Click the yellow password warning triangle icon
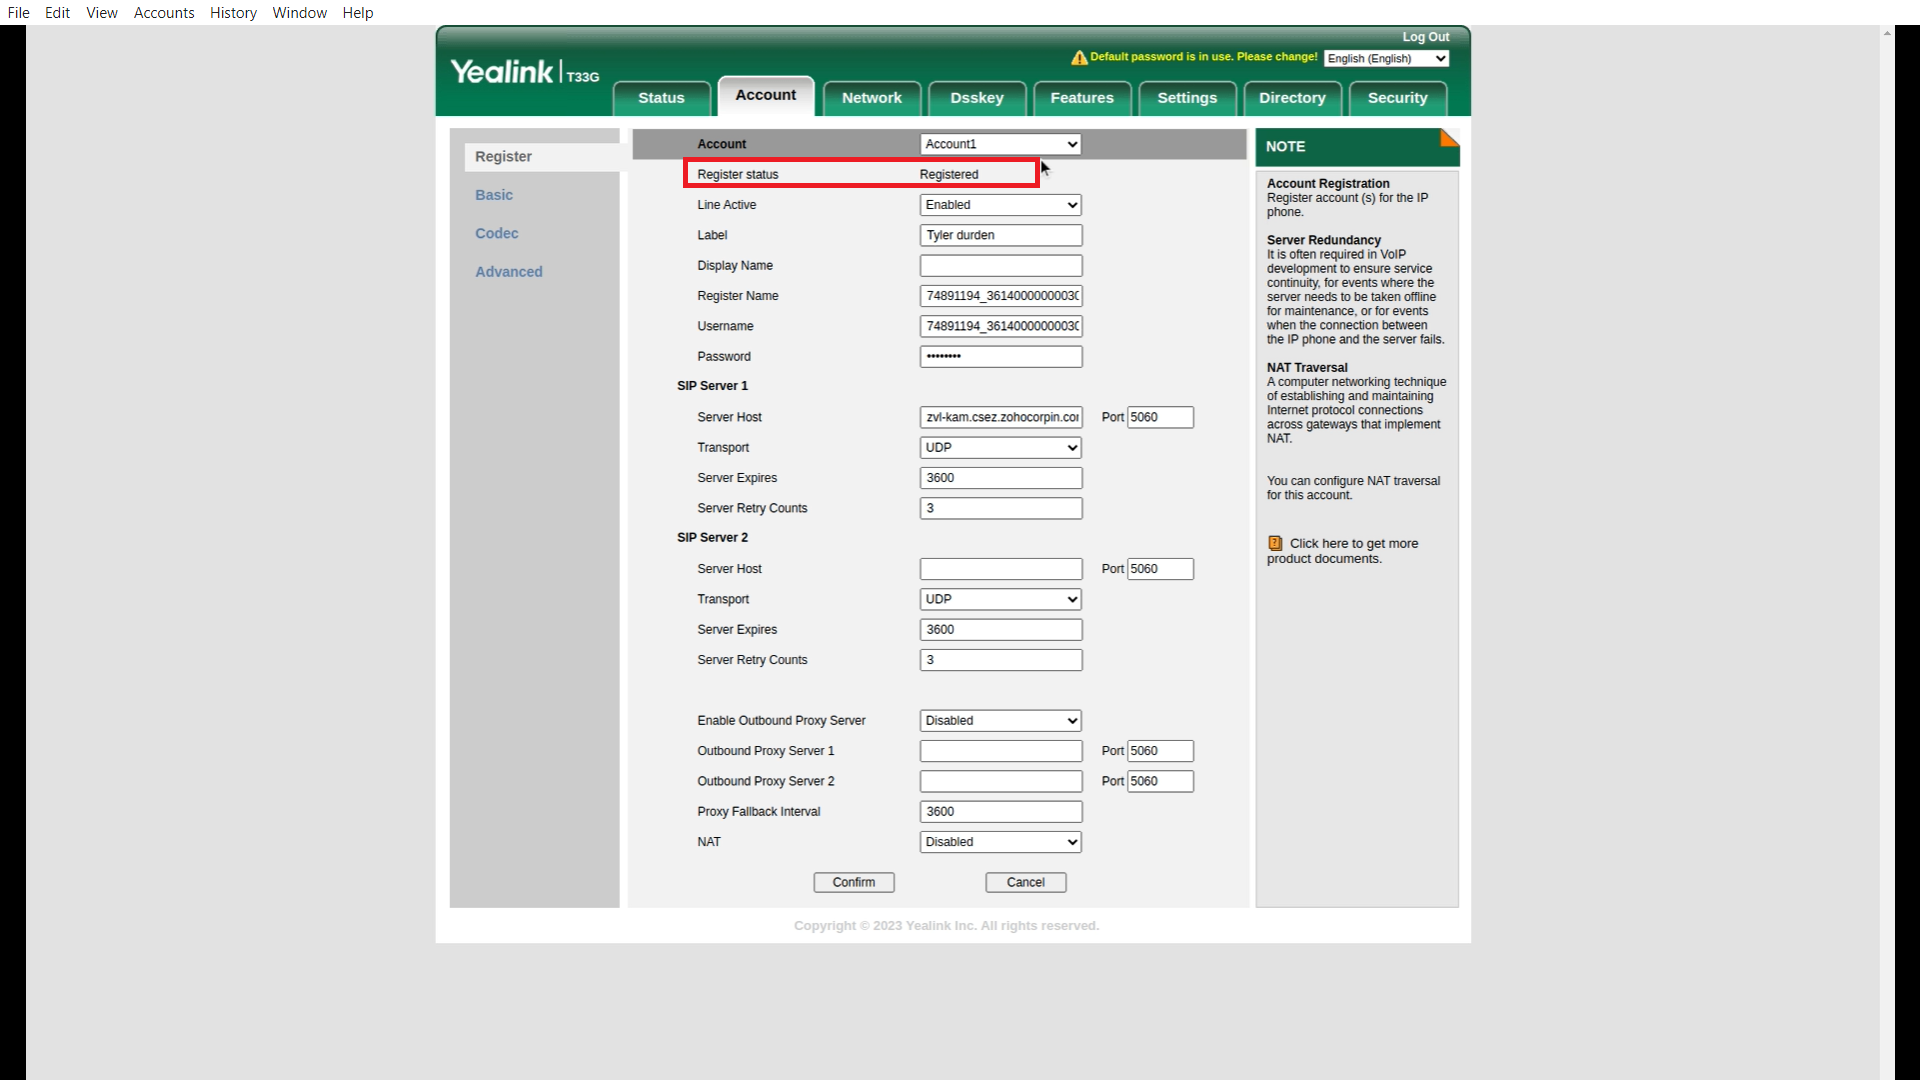Image resolution: width=1920 pixels, height=1080 pixels. 1079,58
